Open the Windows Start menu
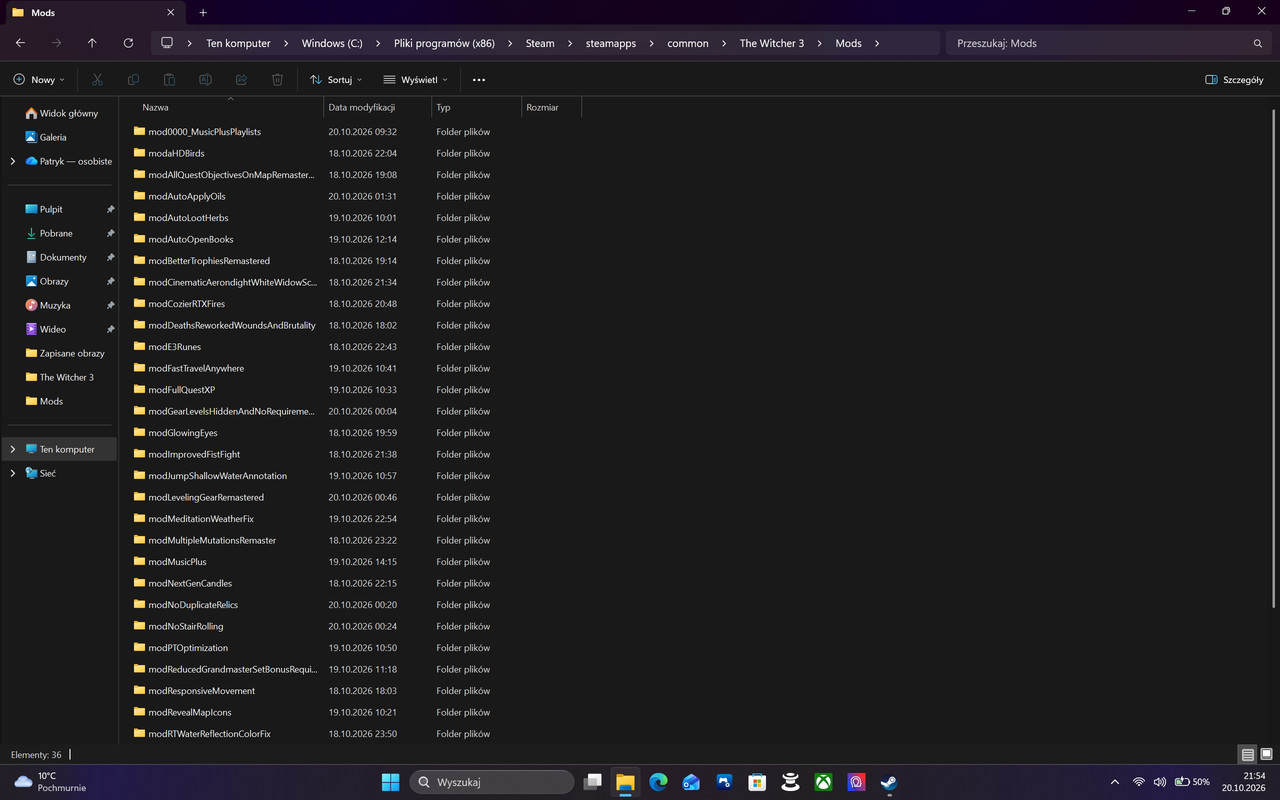The height and width of the screenshot is (800, 1280). (x=391, y=782)
